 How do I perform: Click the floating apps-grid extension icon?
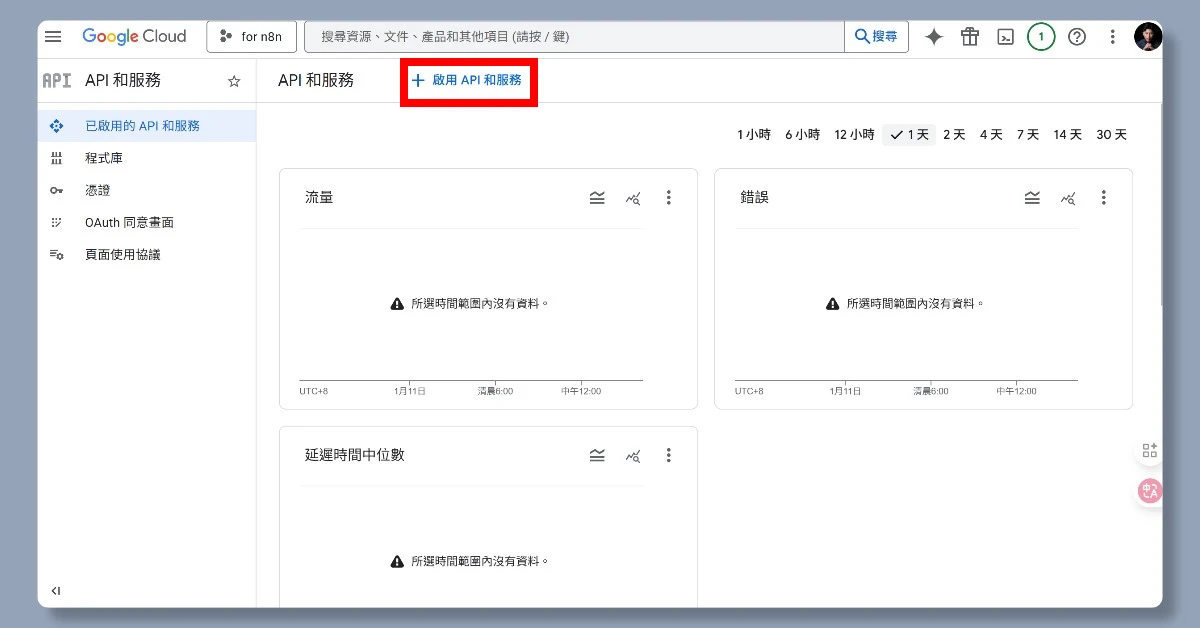click(x=1149, y=451)
